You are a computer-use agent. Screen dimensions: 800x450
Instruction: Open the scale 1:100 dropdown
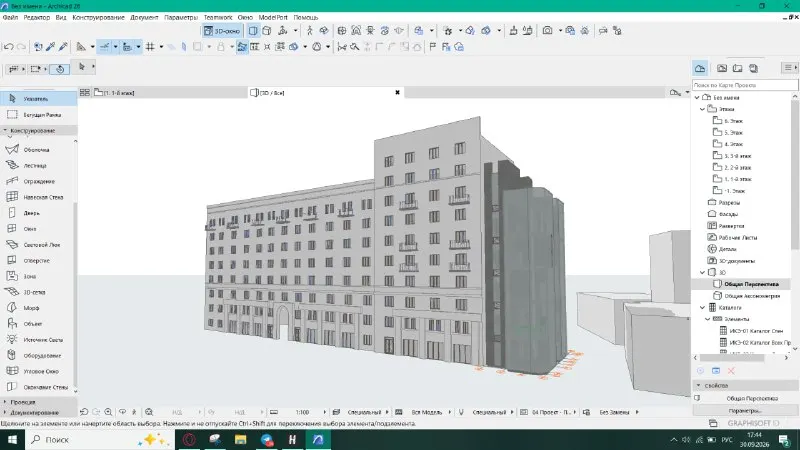coord(308,412)
